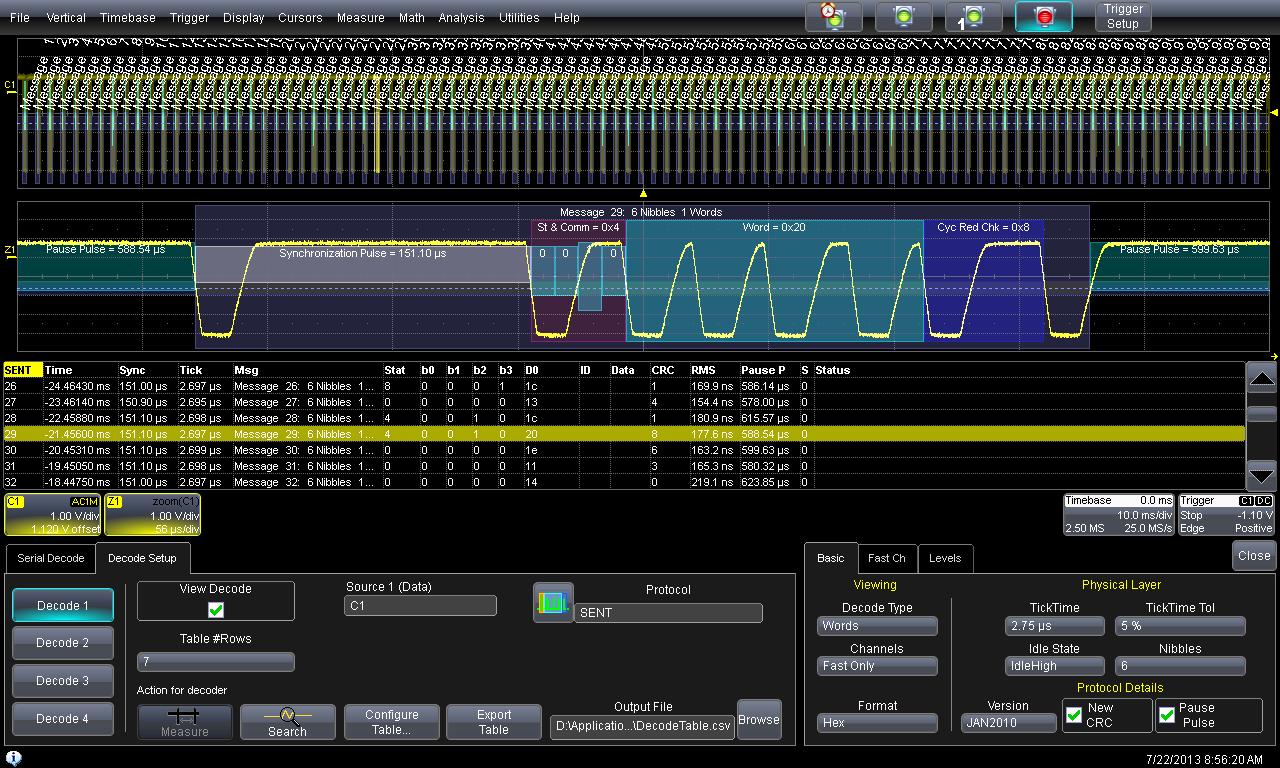Click the decode table scrollbar down arrow
This screenshot has width=1280, height=768.
tap(1262, 474)
